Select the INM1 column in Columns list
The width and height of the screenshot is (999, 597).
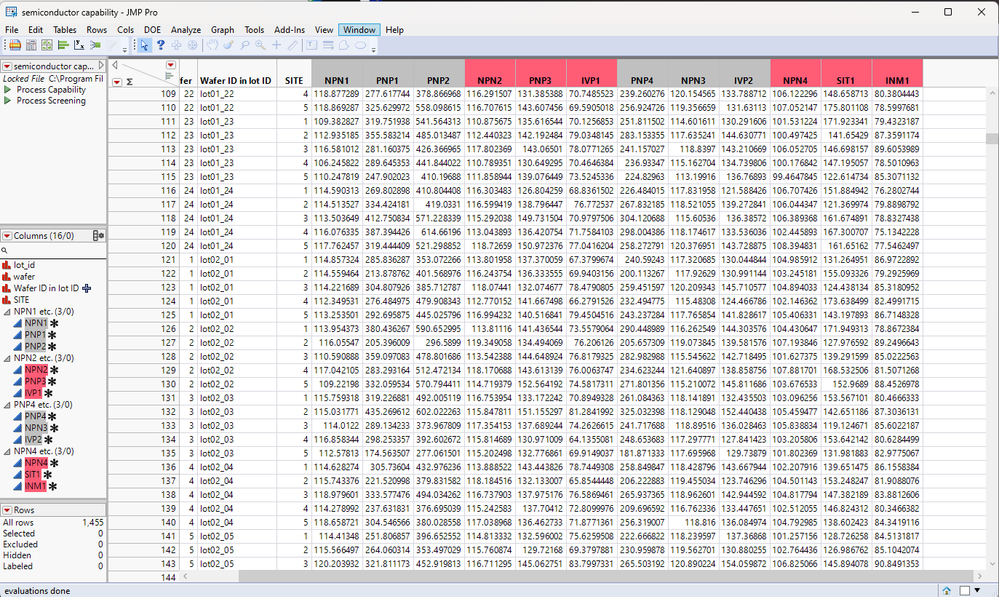pyautogui.click(x=36, y=486)
